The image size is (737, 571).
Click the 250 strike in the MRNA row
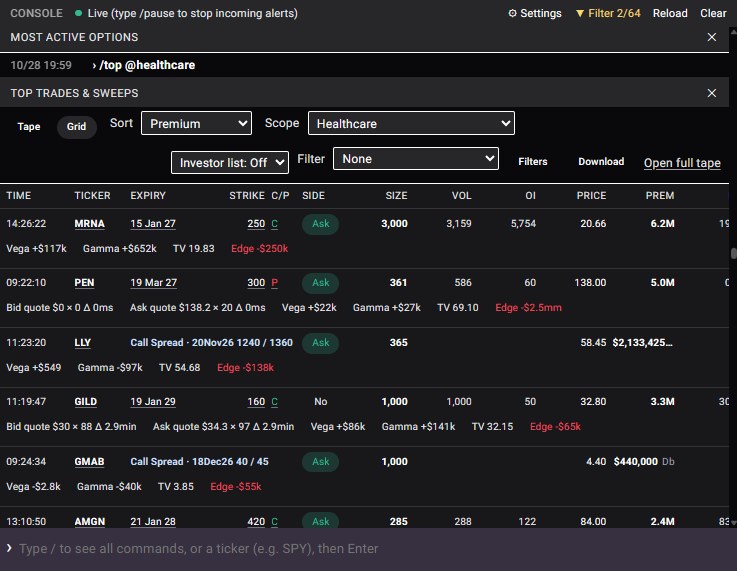click(x=256, y=224)
